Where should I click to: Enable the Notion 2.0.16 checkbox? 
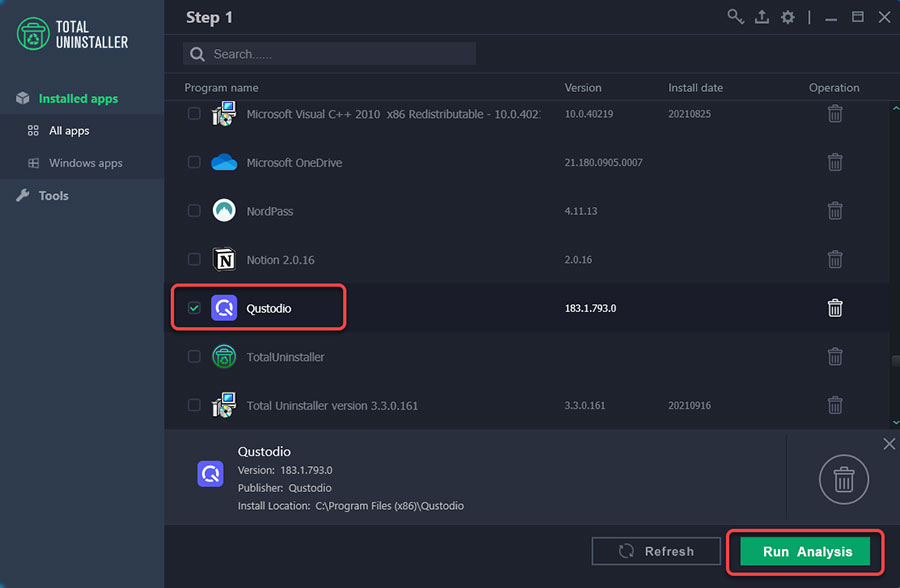pos(194,260)
